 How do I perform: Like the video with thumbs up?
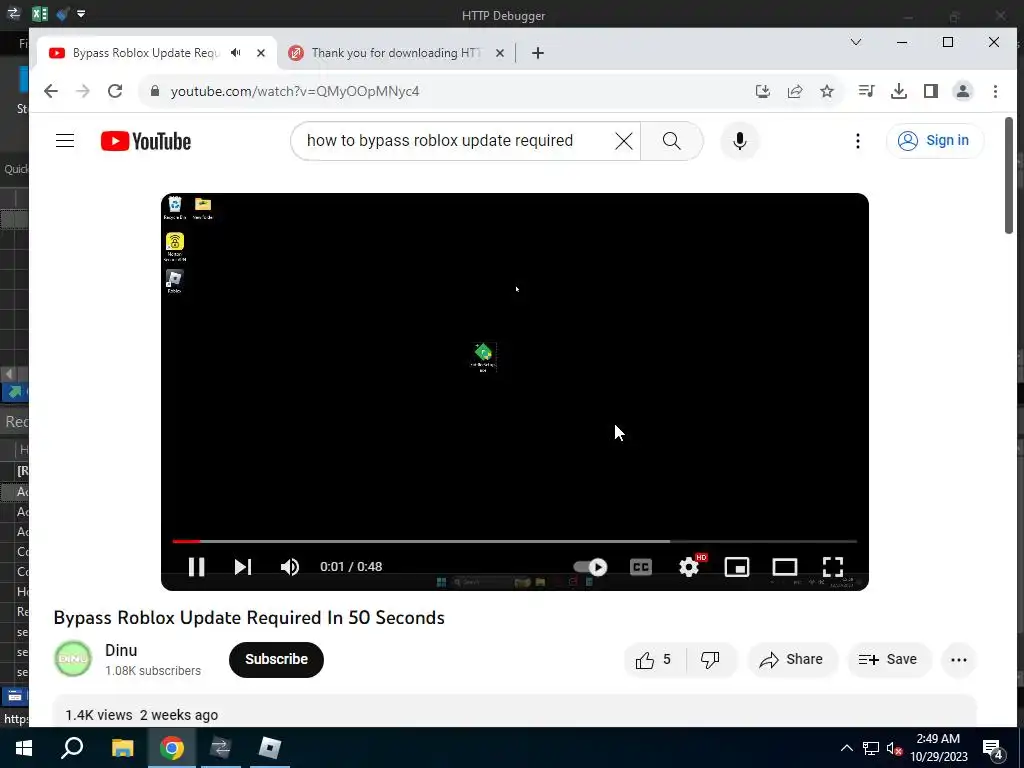pos(654,660)
